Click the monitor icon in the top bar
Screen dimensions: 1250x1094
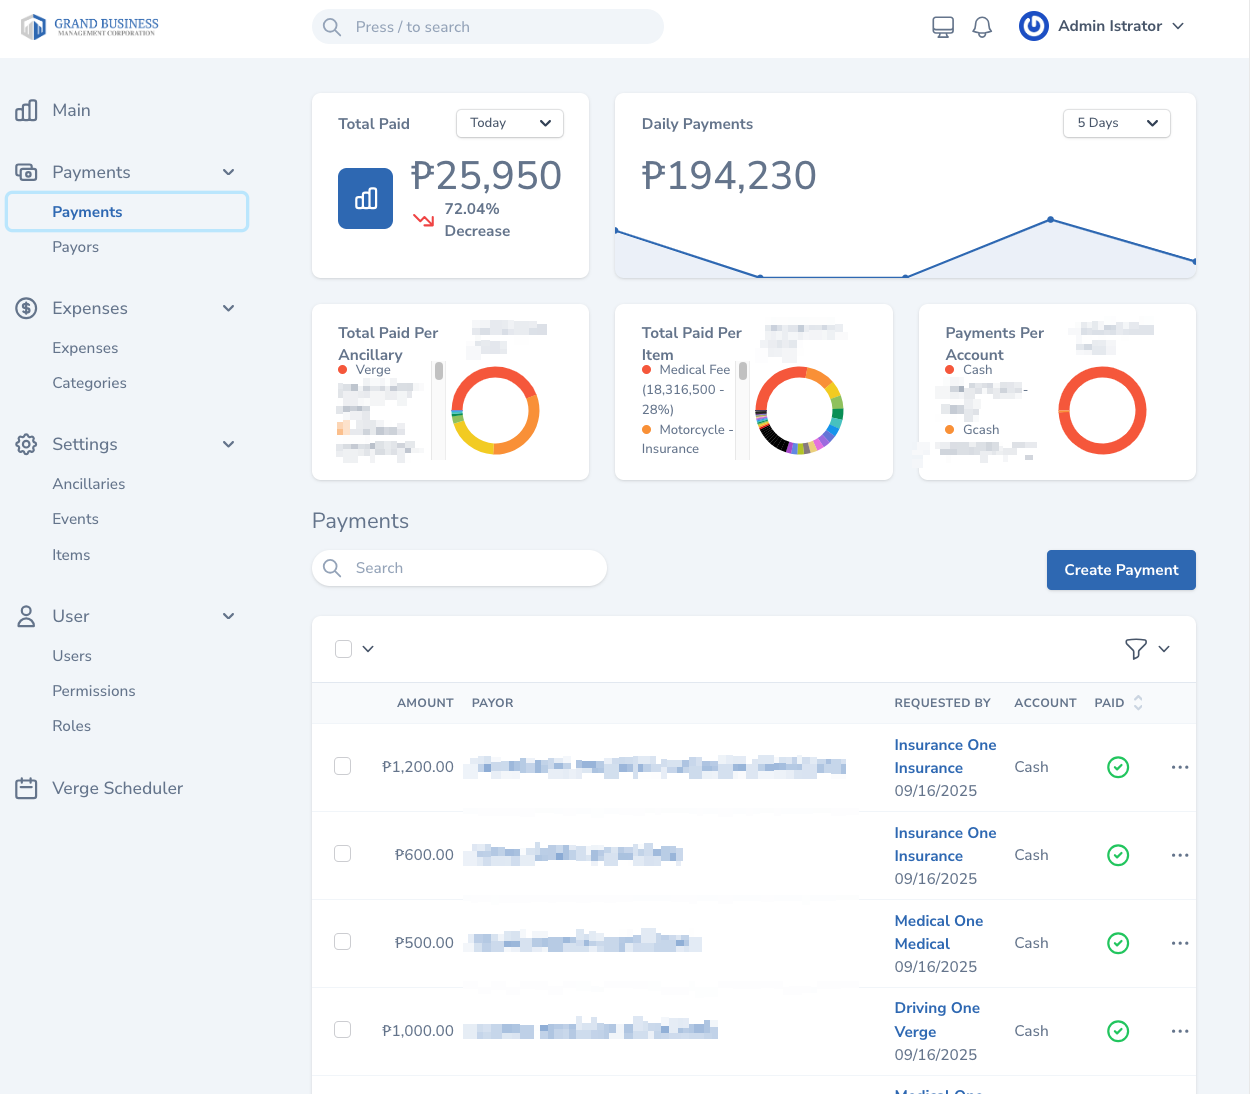tap(942, 26)
